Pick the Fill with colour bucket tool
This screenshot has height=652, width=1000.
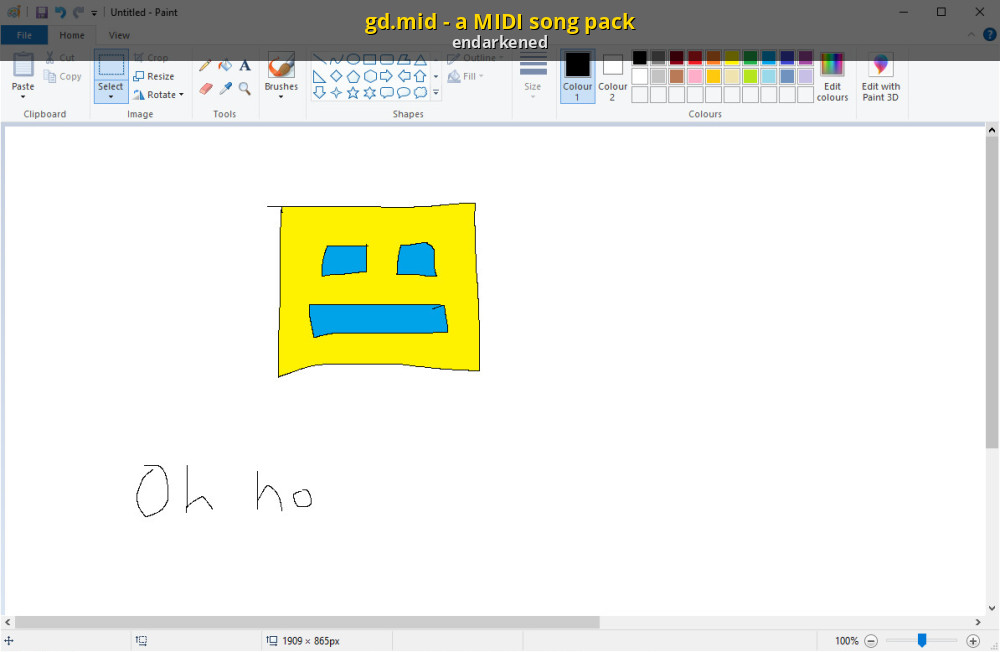tap(225, 66)
